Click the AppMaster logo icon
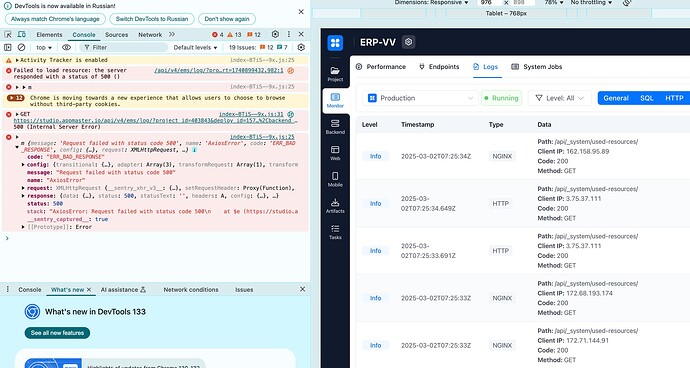690x368 pixels. click(335, 43)
